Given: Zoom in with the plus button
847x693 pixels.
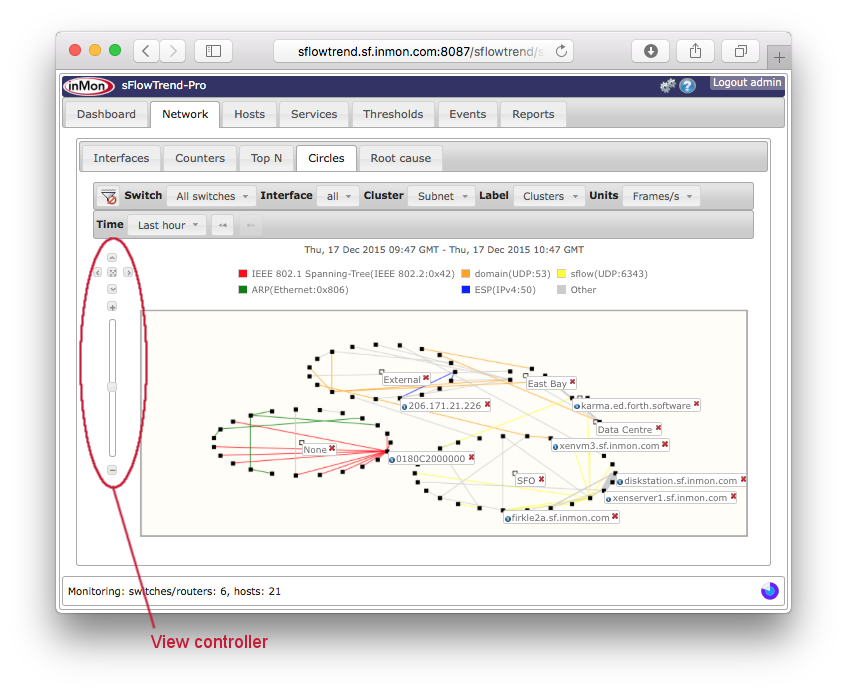Looking at the screenshot, I should [112, 307].
